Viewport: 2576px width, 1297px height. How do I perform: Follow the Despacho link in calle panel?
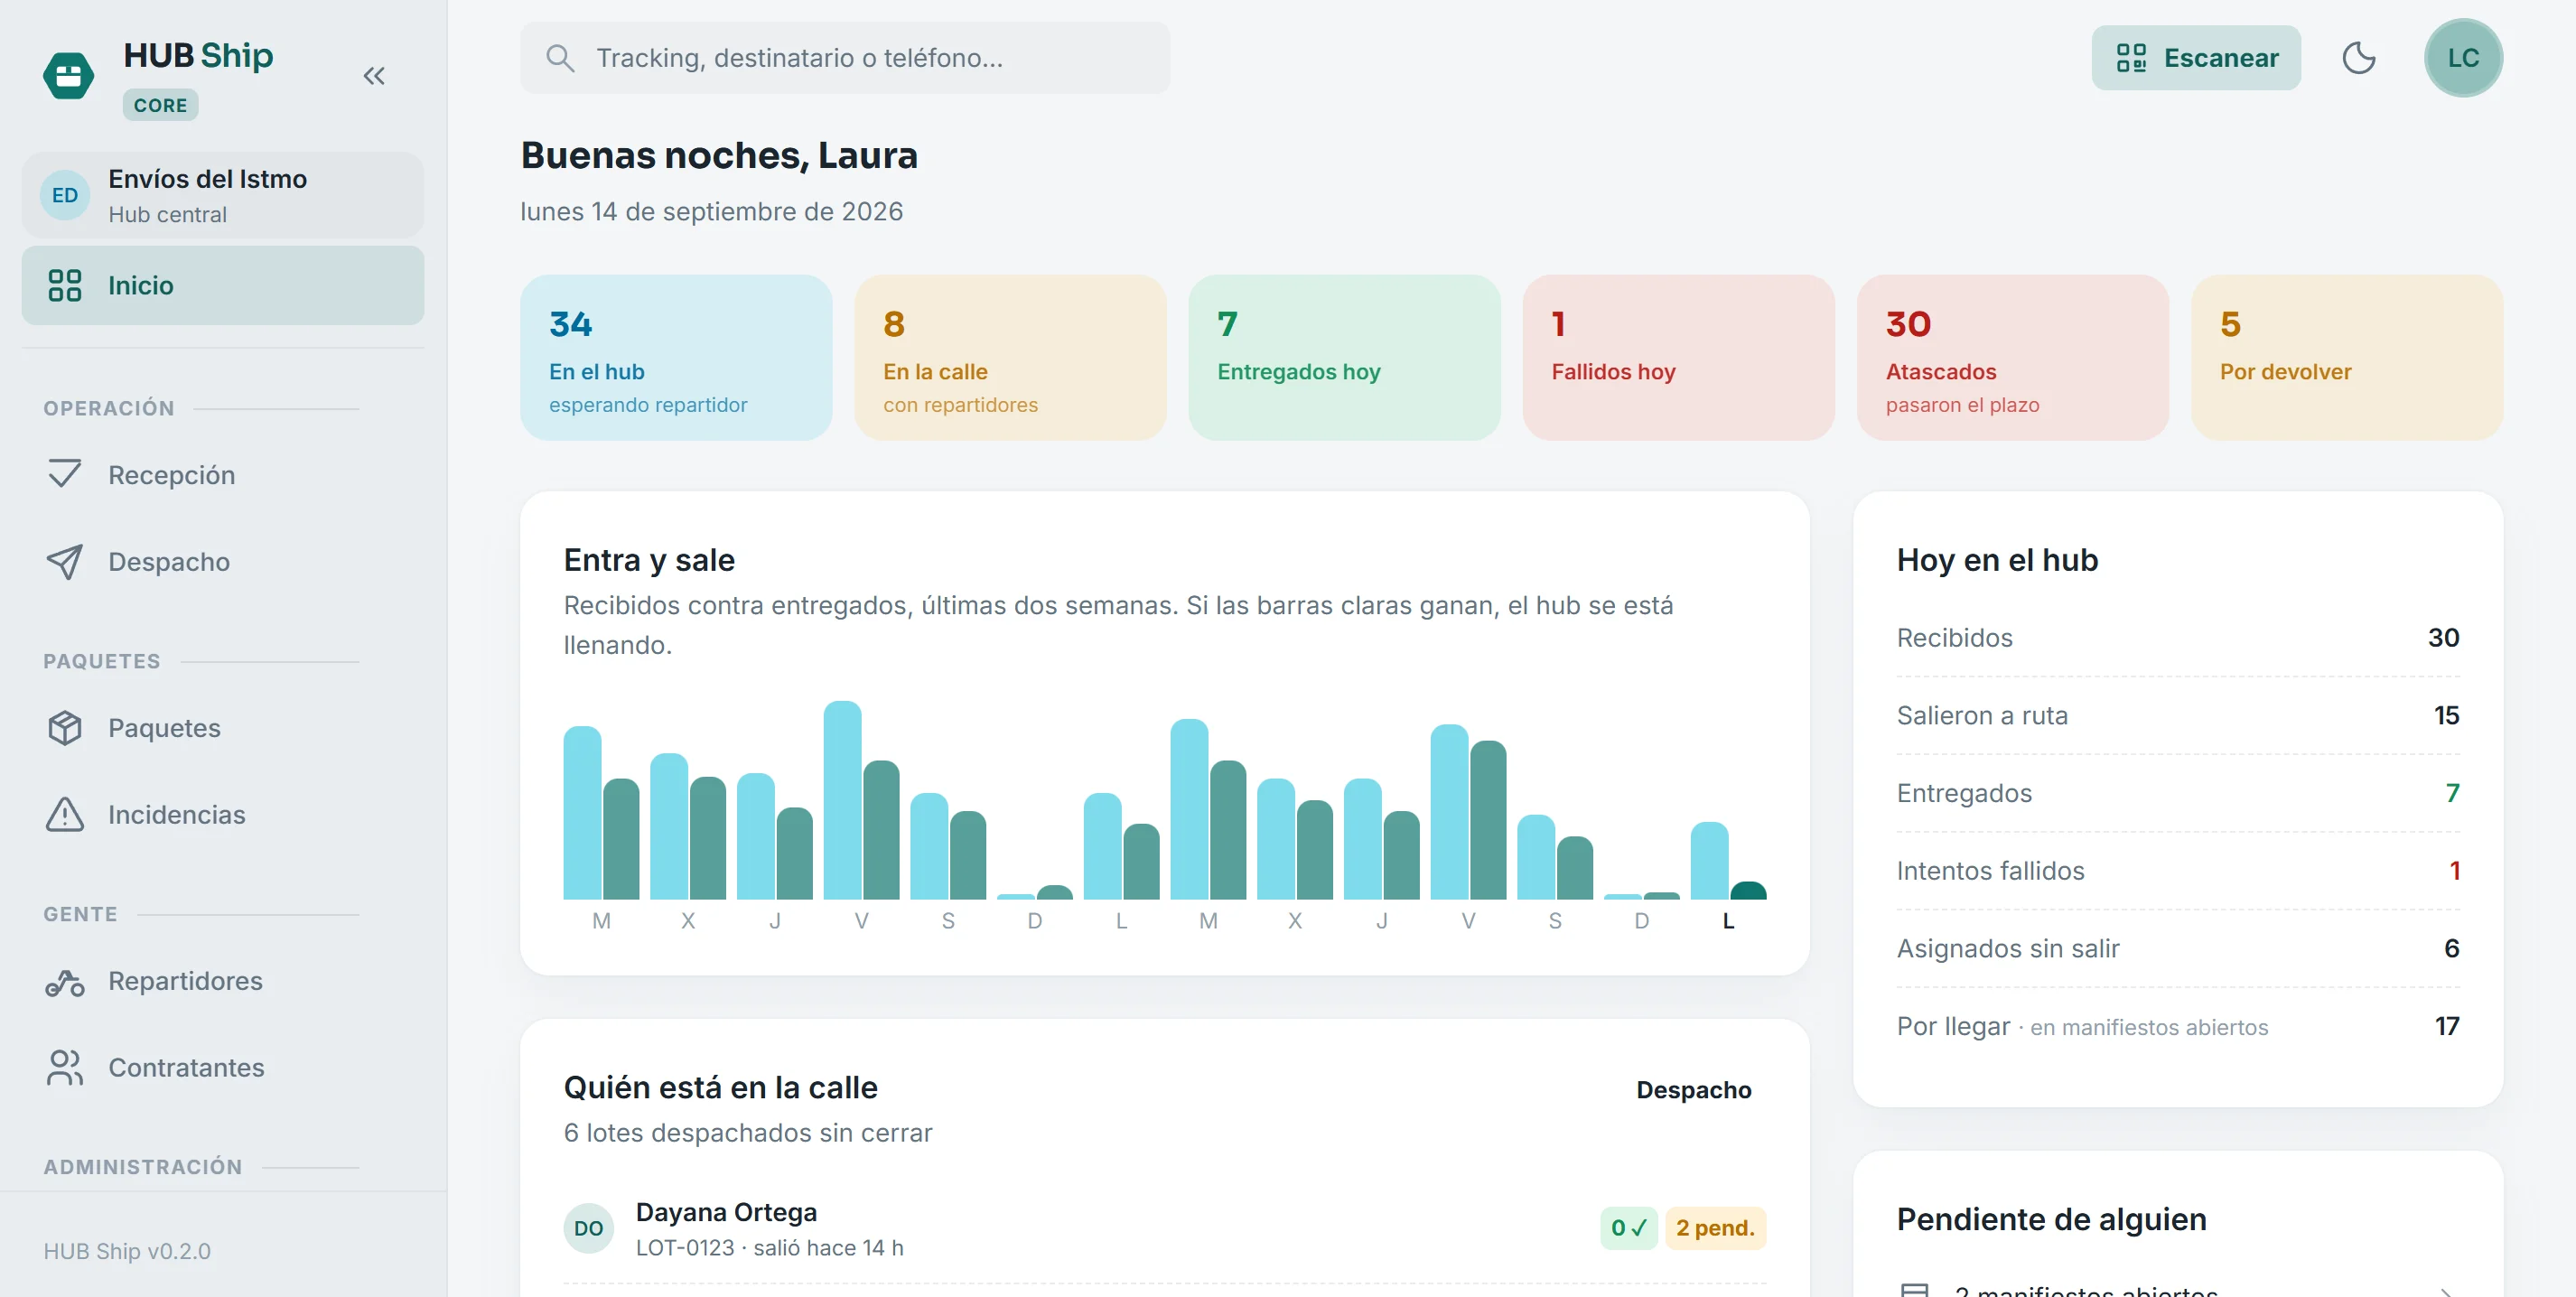pyautogui.click(x=1692, y=1090)
